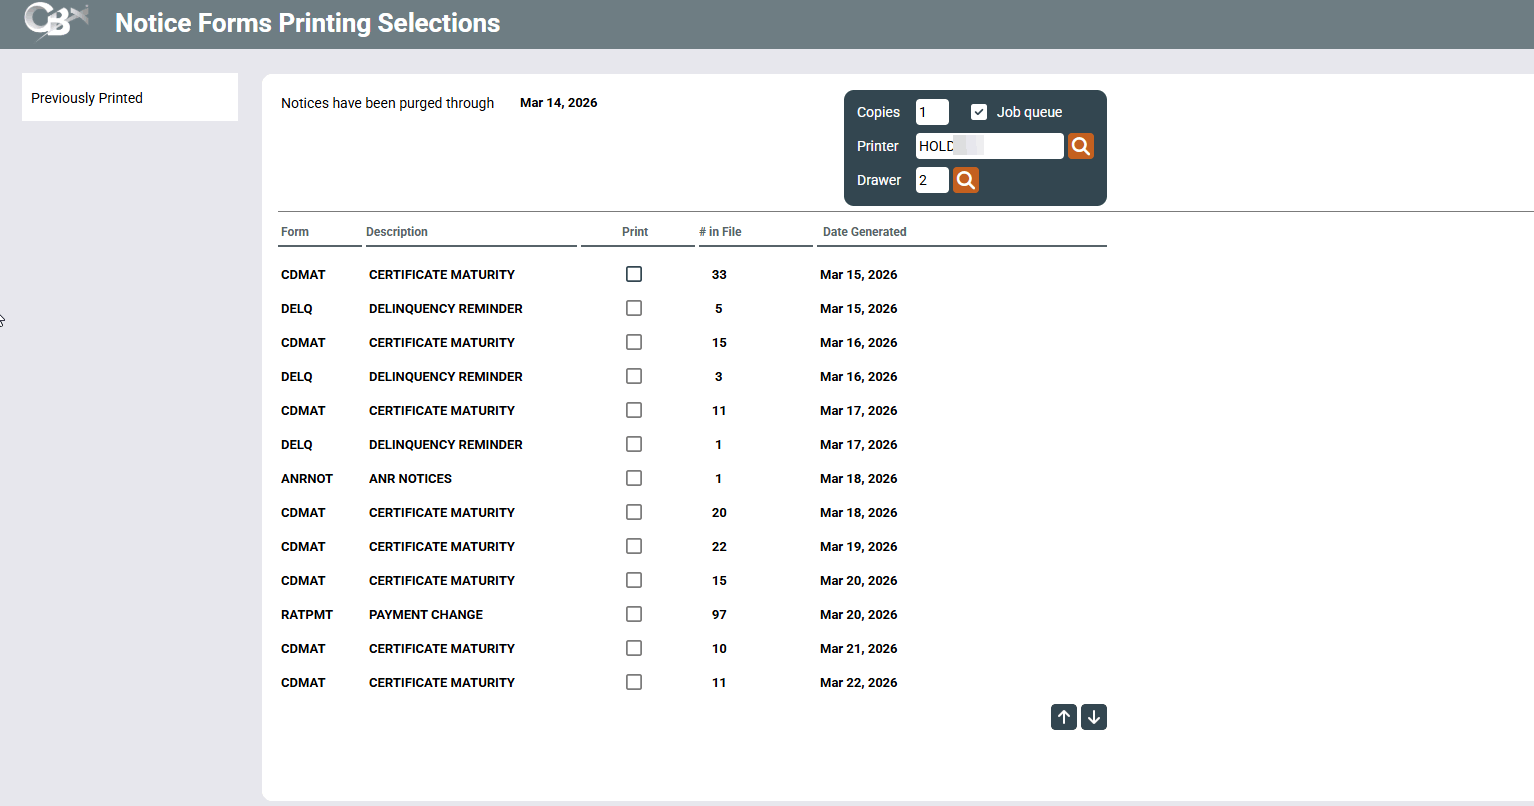Check Print box for RATPMT Payment Change
The width and height of the screenshot is (1534, 806).
[x=634, y=614]
